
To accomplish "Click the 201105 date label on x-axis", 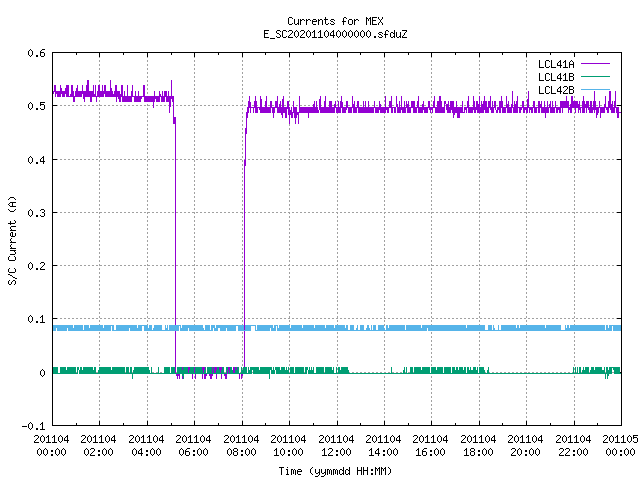I will coord(620,439).
